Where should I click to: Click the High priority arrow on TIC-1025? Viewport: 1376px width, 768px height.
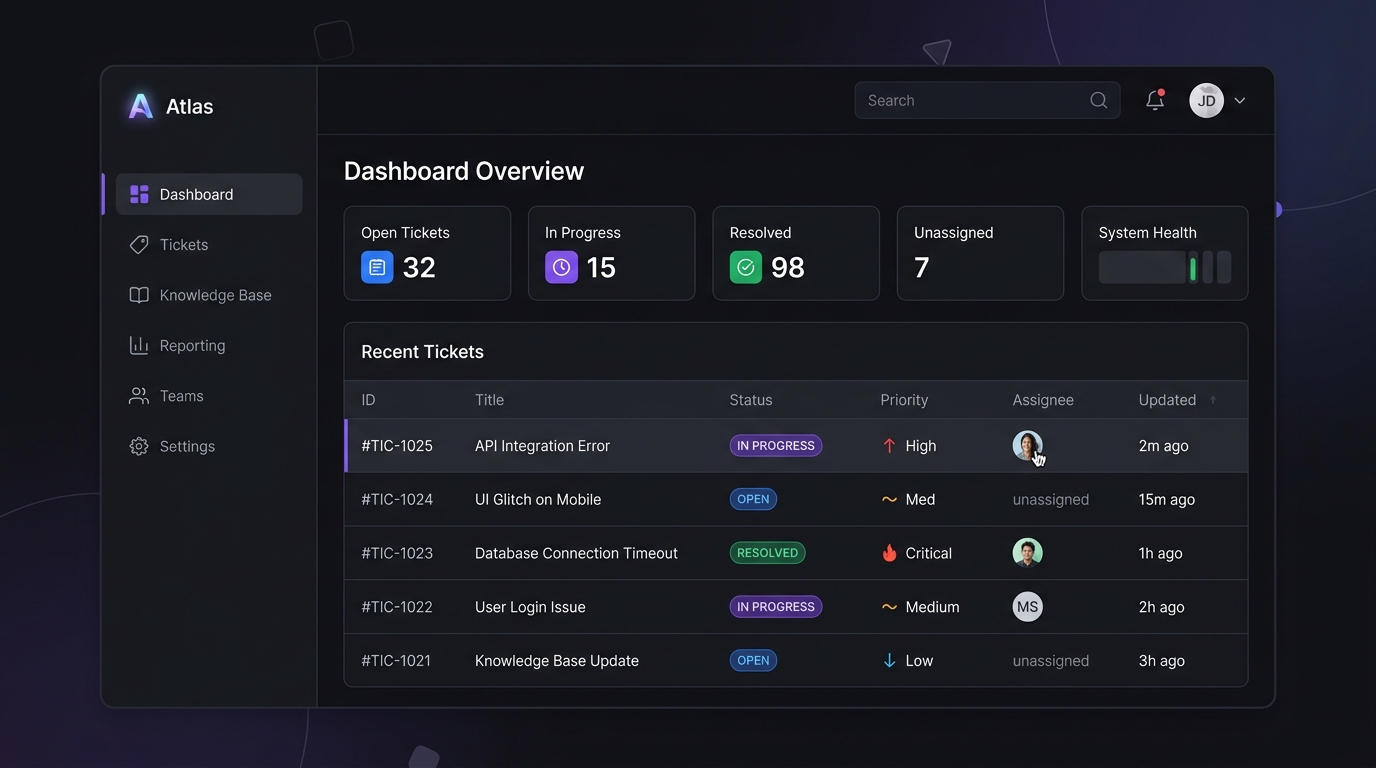889,446
